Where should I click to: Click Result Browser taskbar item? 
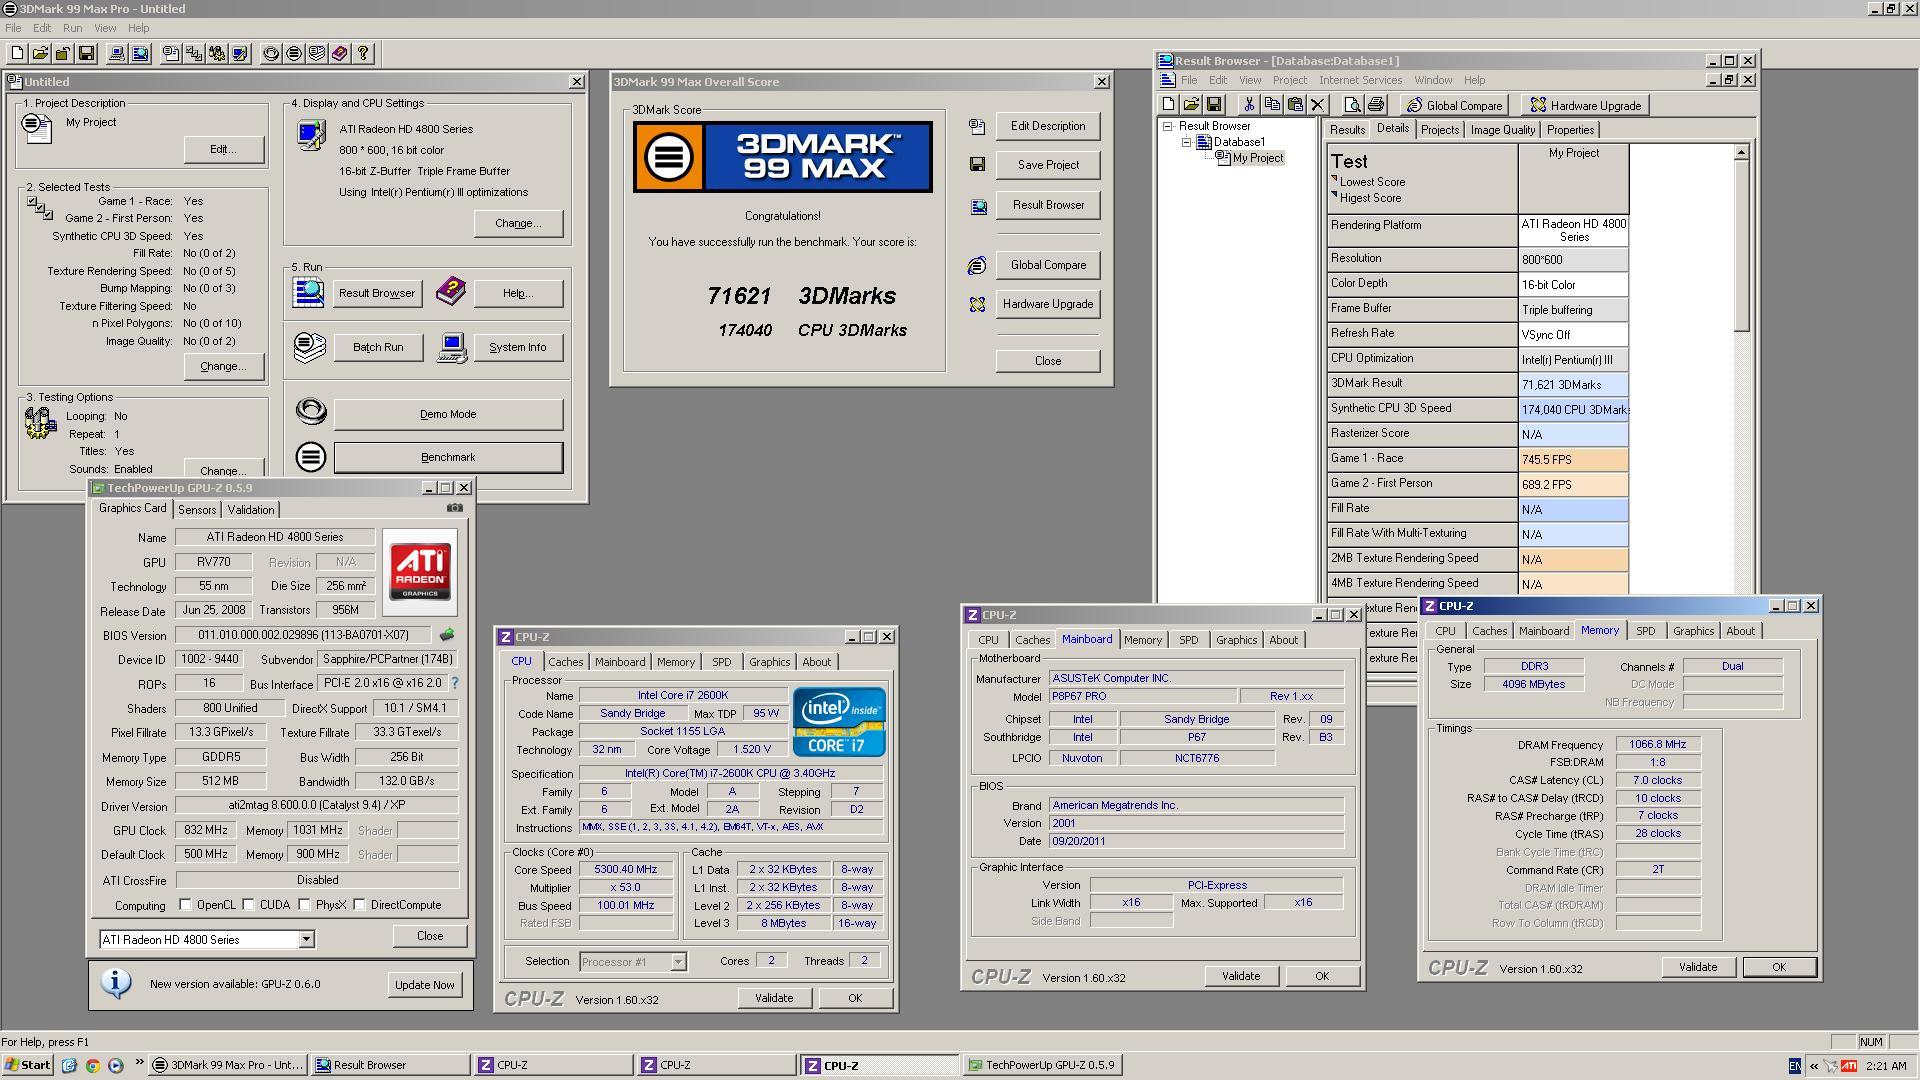click(x=390, y=1065)
